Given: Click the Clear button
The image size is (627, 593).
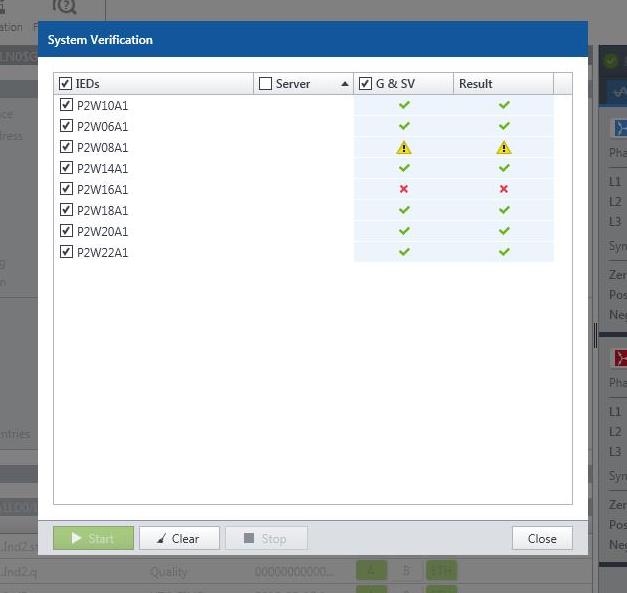Looking at the screenshot, I should click(179, 538).
